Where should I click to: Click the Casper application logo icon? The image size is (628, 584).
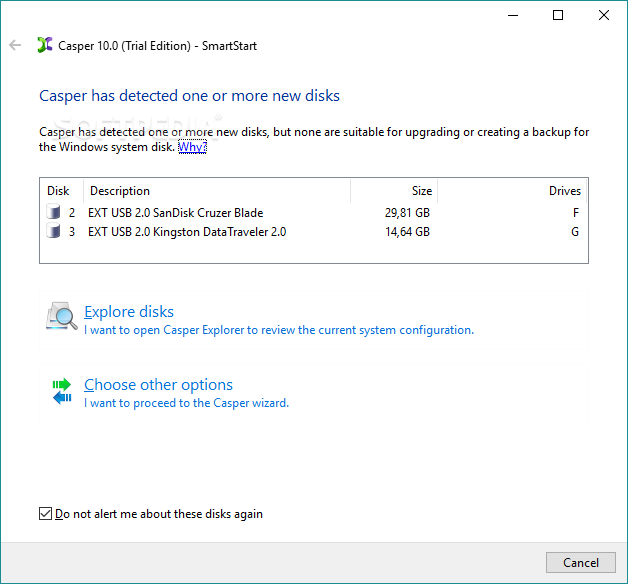[x=45, y=45]
